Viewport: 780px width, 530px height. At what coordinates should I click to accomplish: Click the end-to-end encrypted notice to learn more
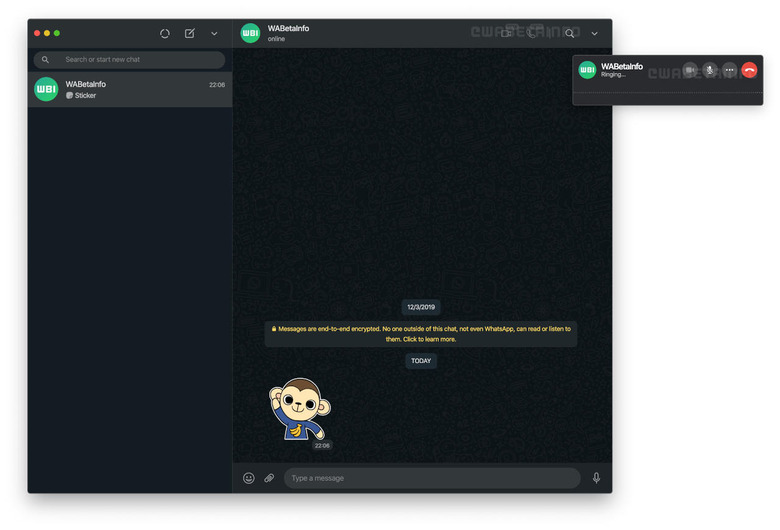421,334
